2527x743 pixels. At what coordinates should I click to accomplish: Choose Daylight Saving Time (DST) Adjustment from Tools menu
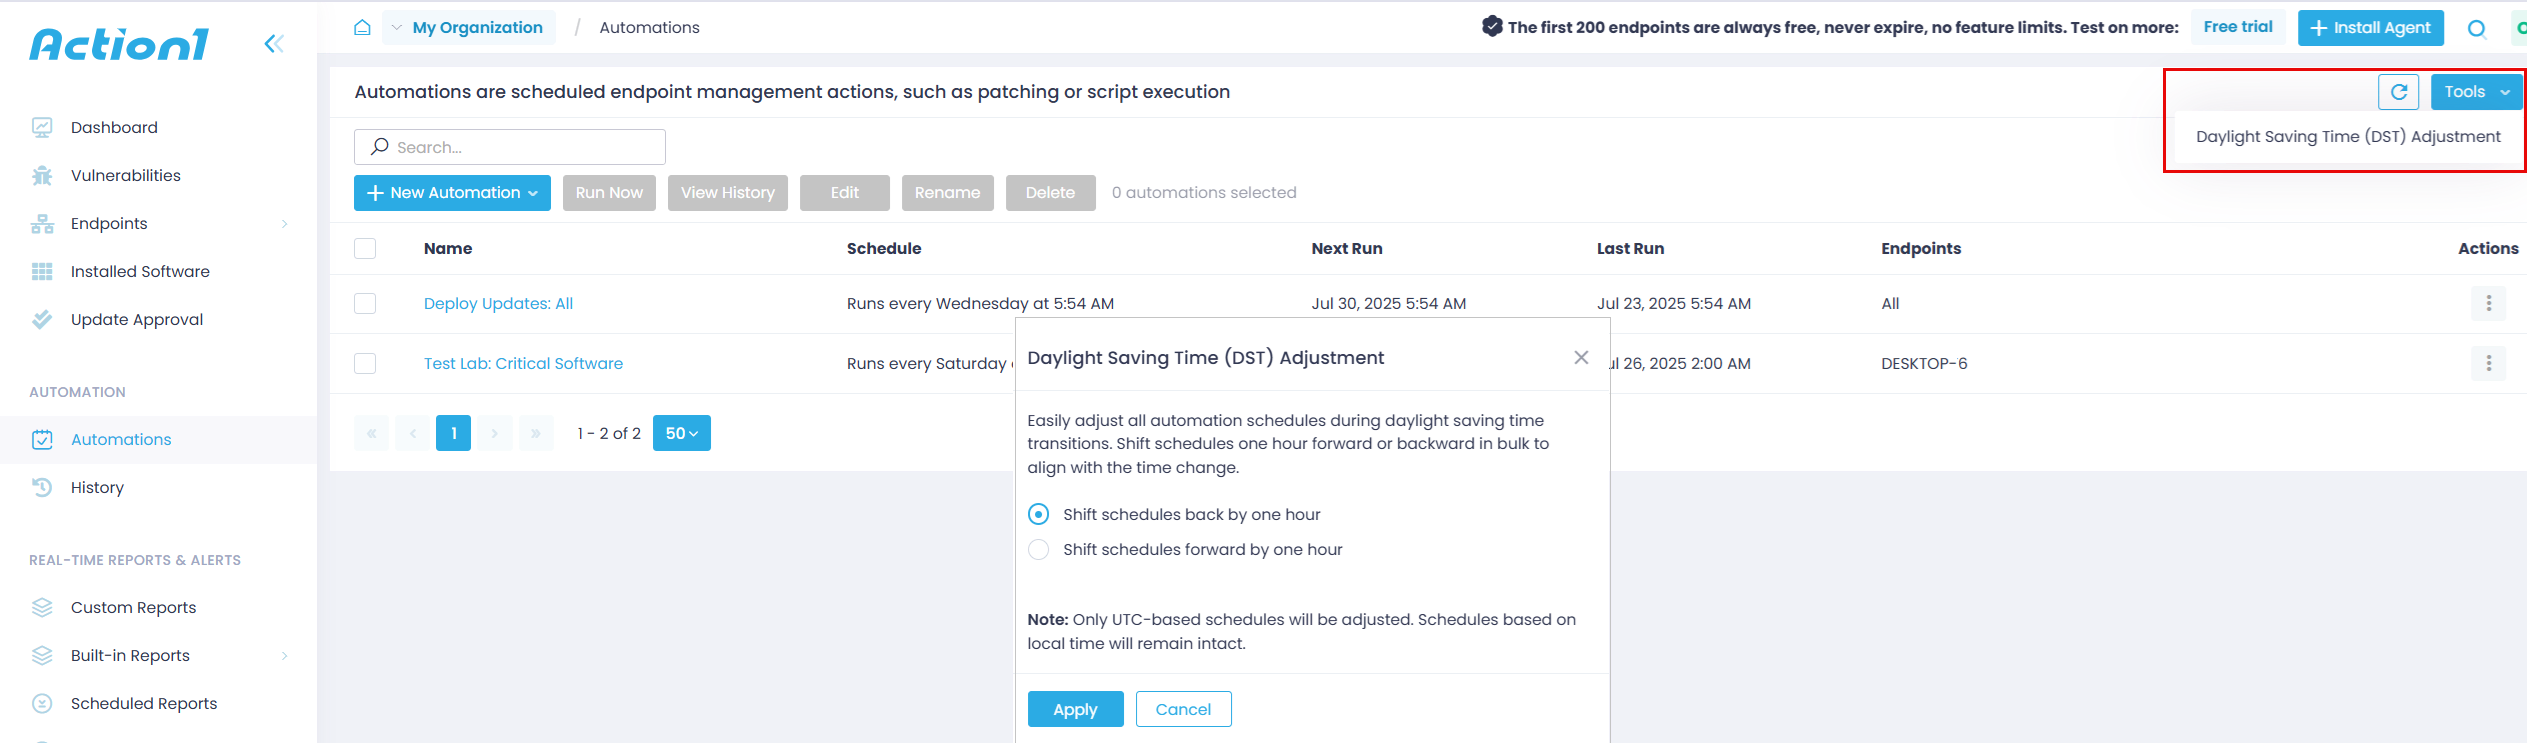[x=2347, y=136]
